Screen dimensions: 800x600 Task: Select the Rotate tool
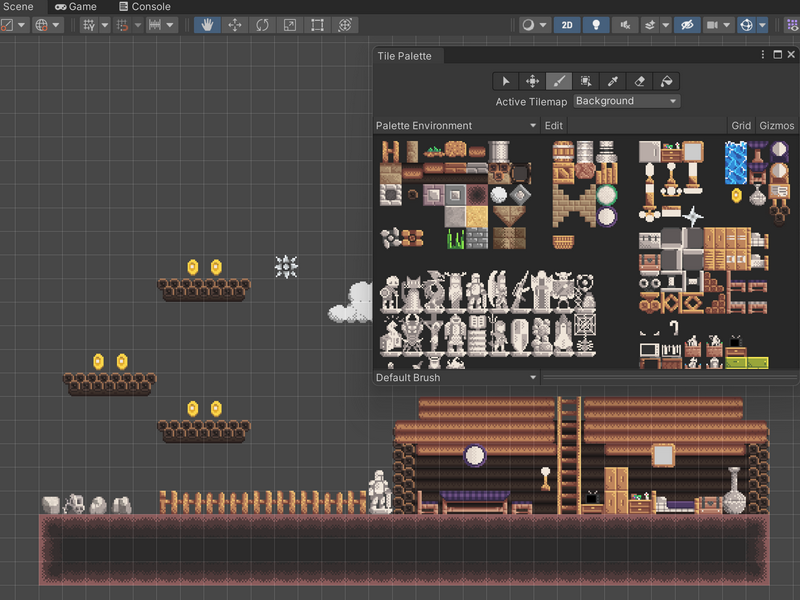(x=262, y=25)
